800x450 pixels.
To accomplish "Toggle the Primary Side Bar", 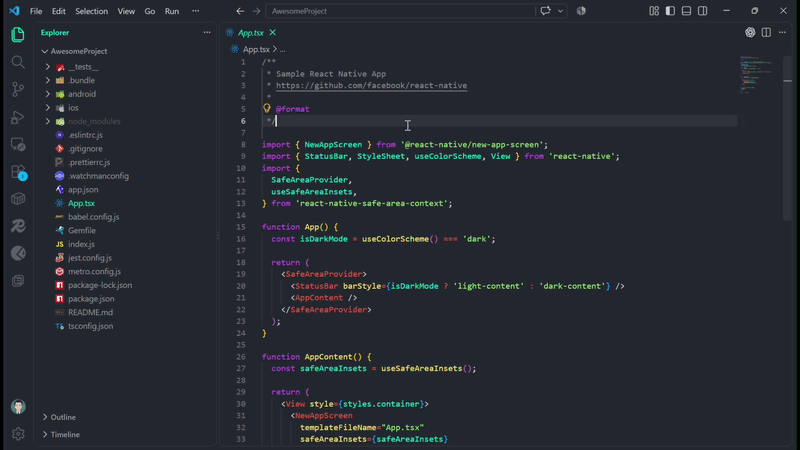I will (x=670, y=11).
